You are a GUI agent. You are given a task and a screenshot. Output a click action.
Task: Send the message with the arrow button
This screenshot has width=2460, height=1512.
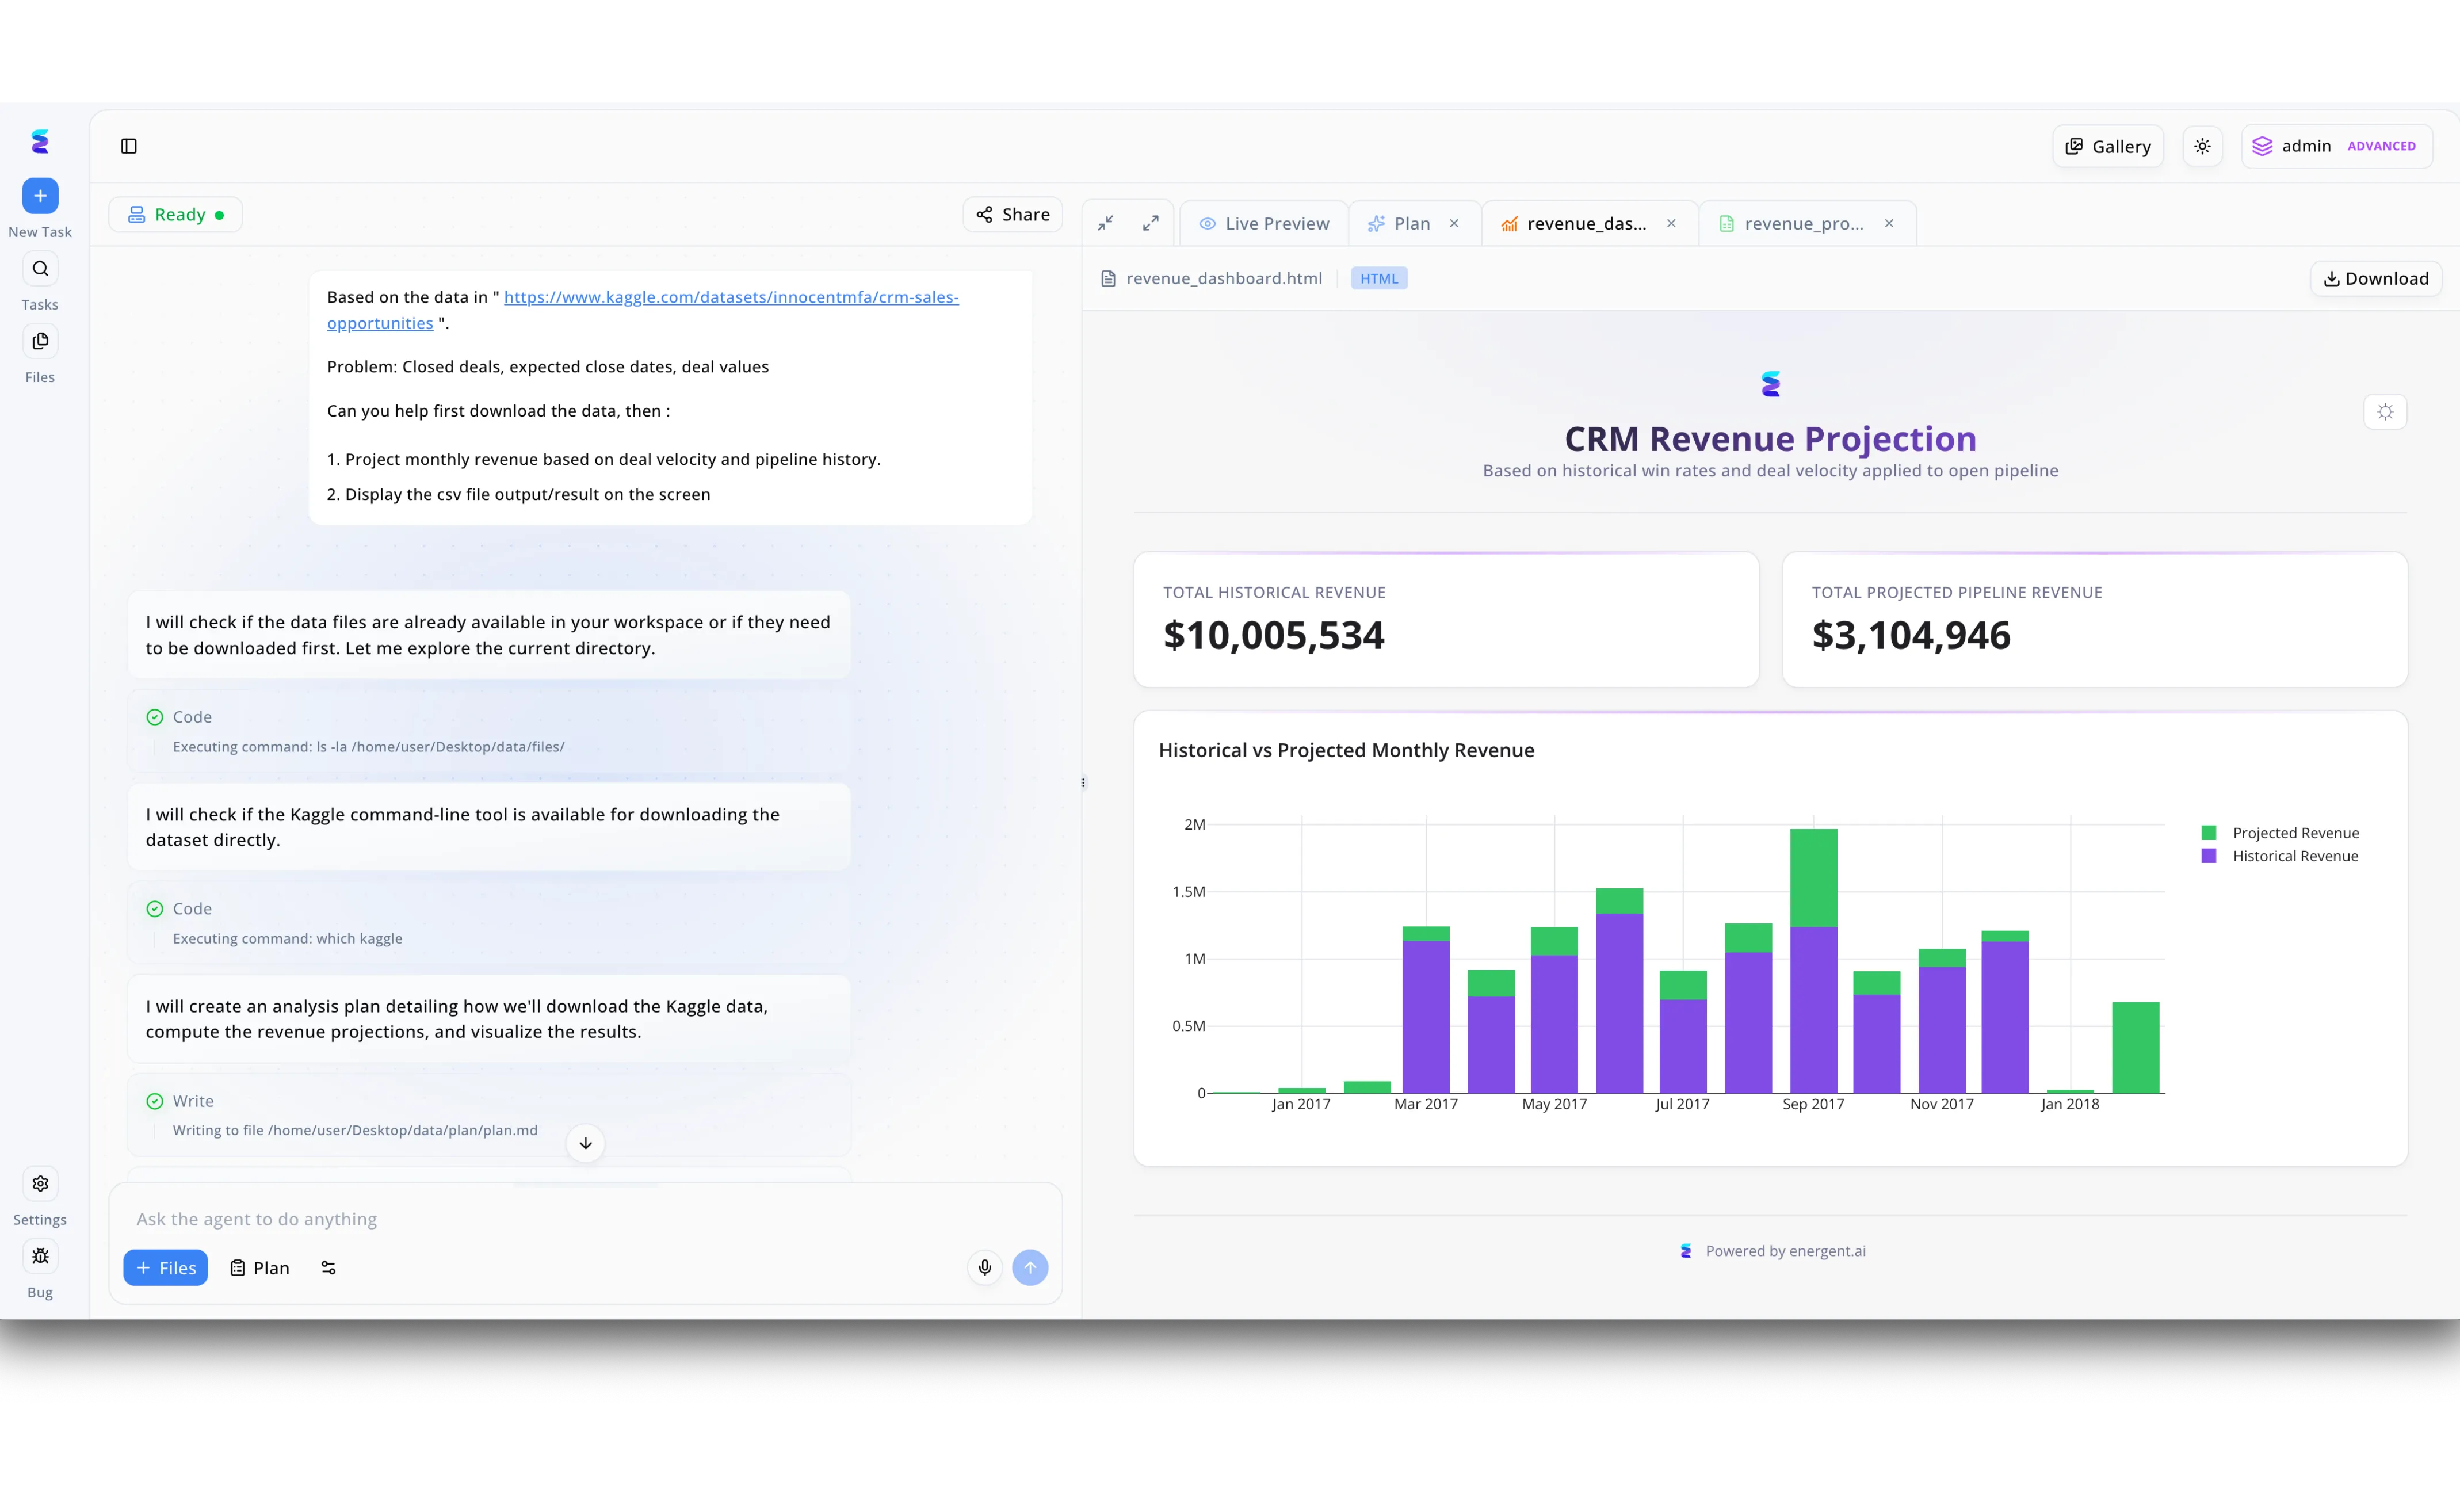1031,1267
